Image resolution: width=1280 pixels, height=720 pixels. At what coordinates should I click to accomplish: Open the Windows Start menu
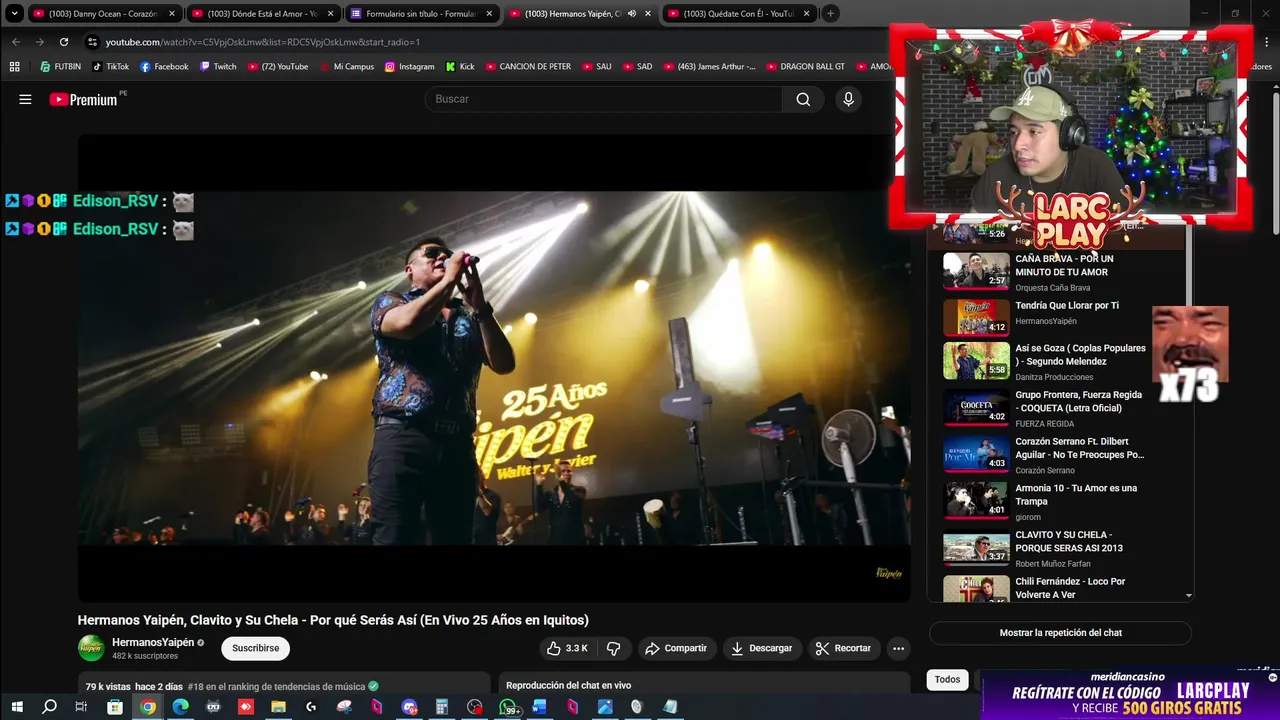tap(16, 707)
